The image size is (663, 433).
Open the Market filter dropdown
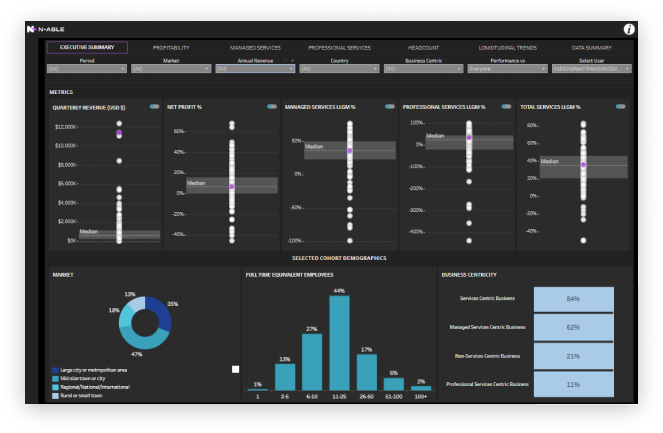click(x=171, y=69)
